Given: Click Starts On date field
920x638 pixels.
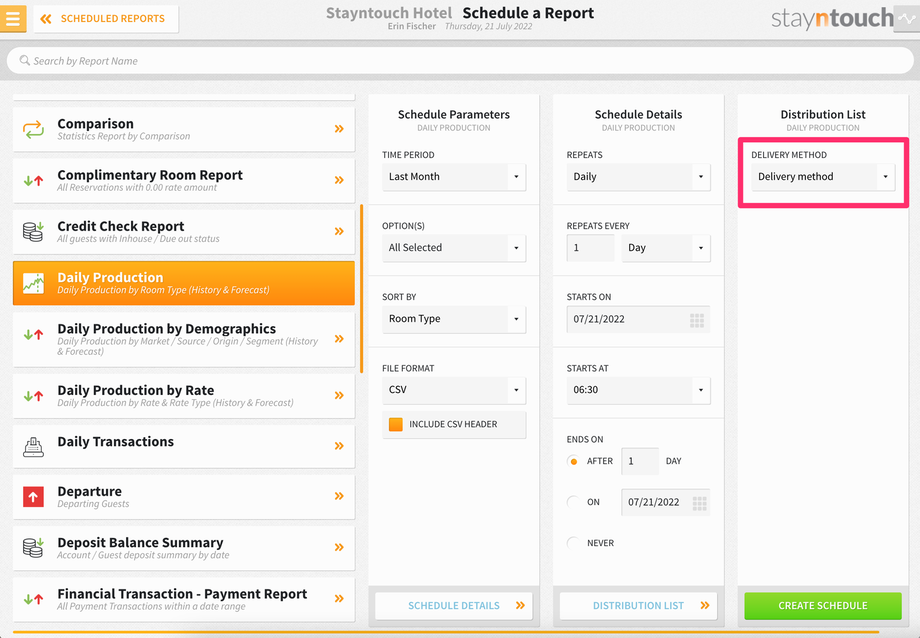Looking at the screenshot, I should tap(638, 319).
